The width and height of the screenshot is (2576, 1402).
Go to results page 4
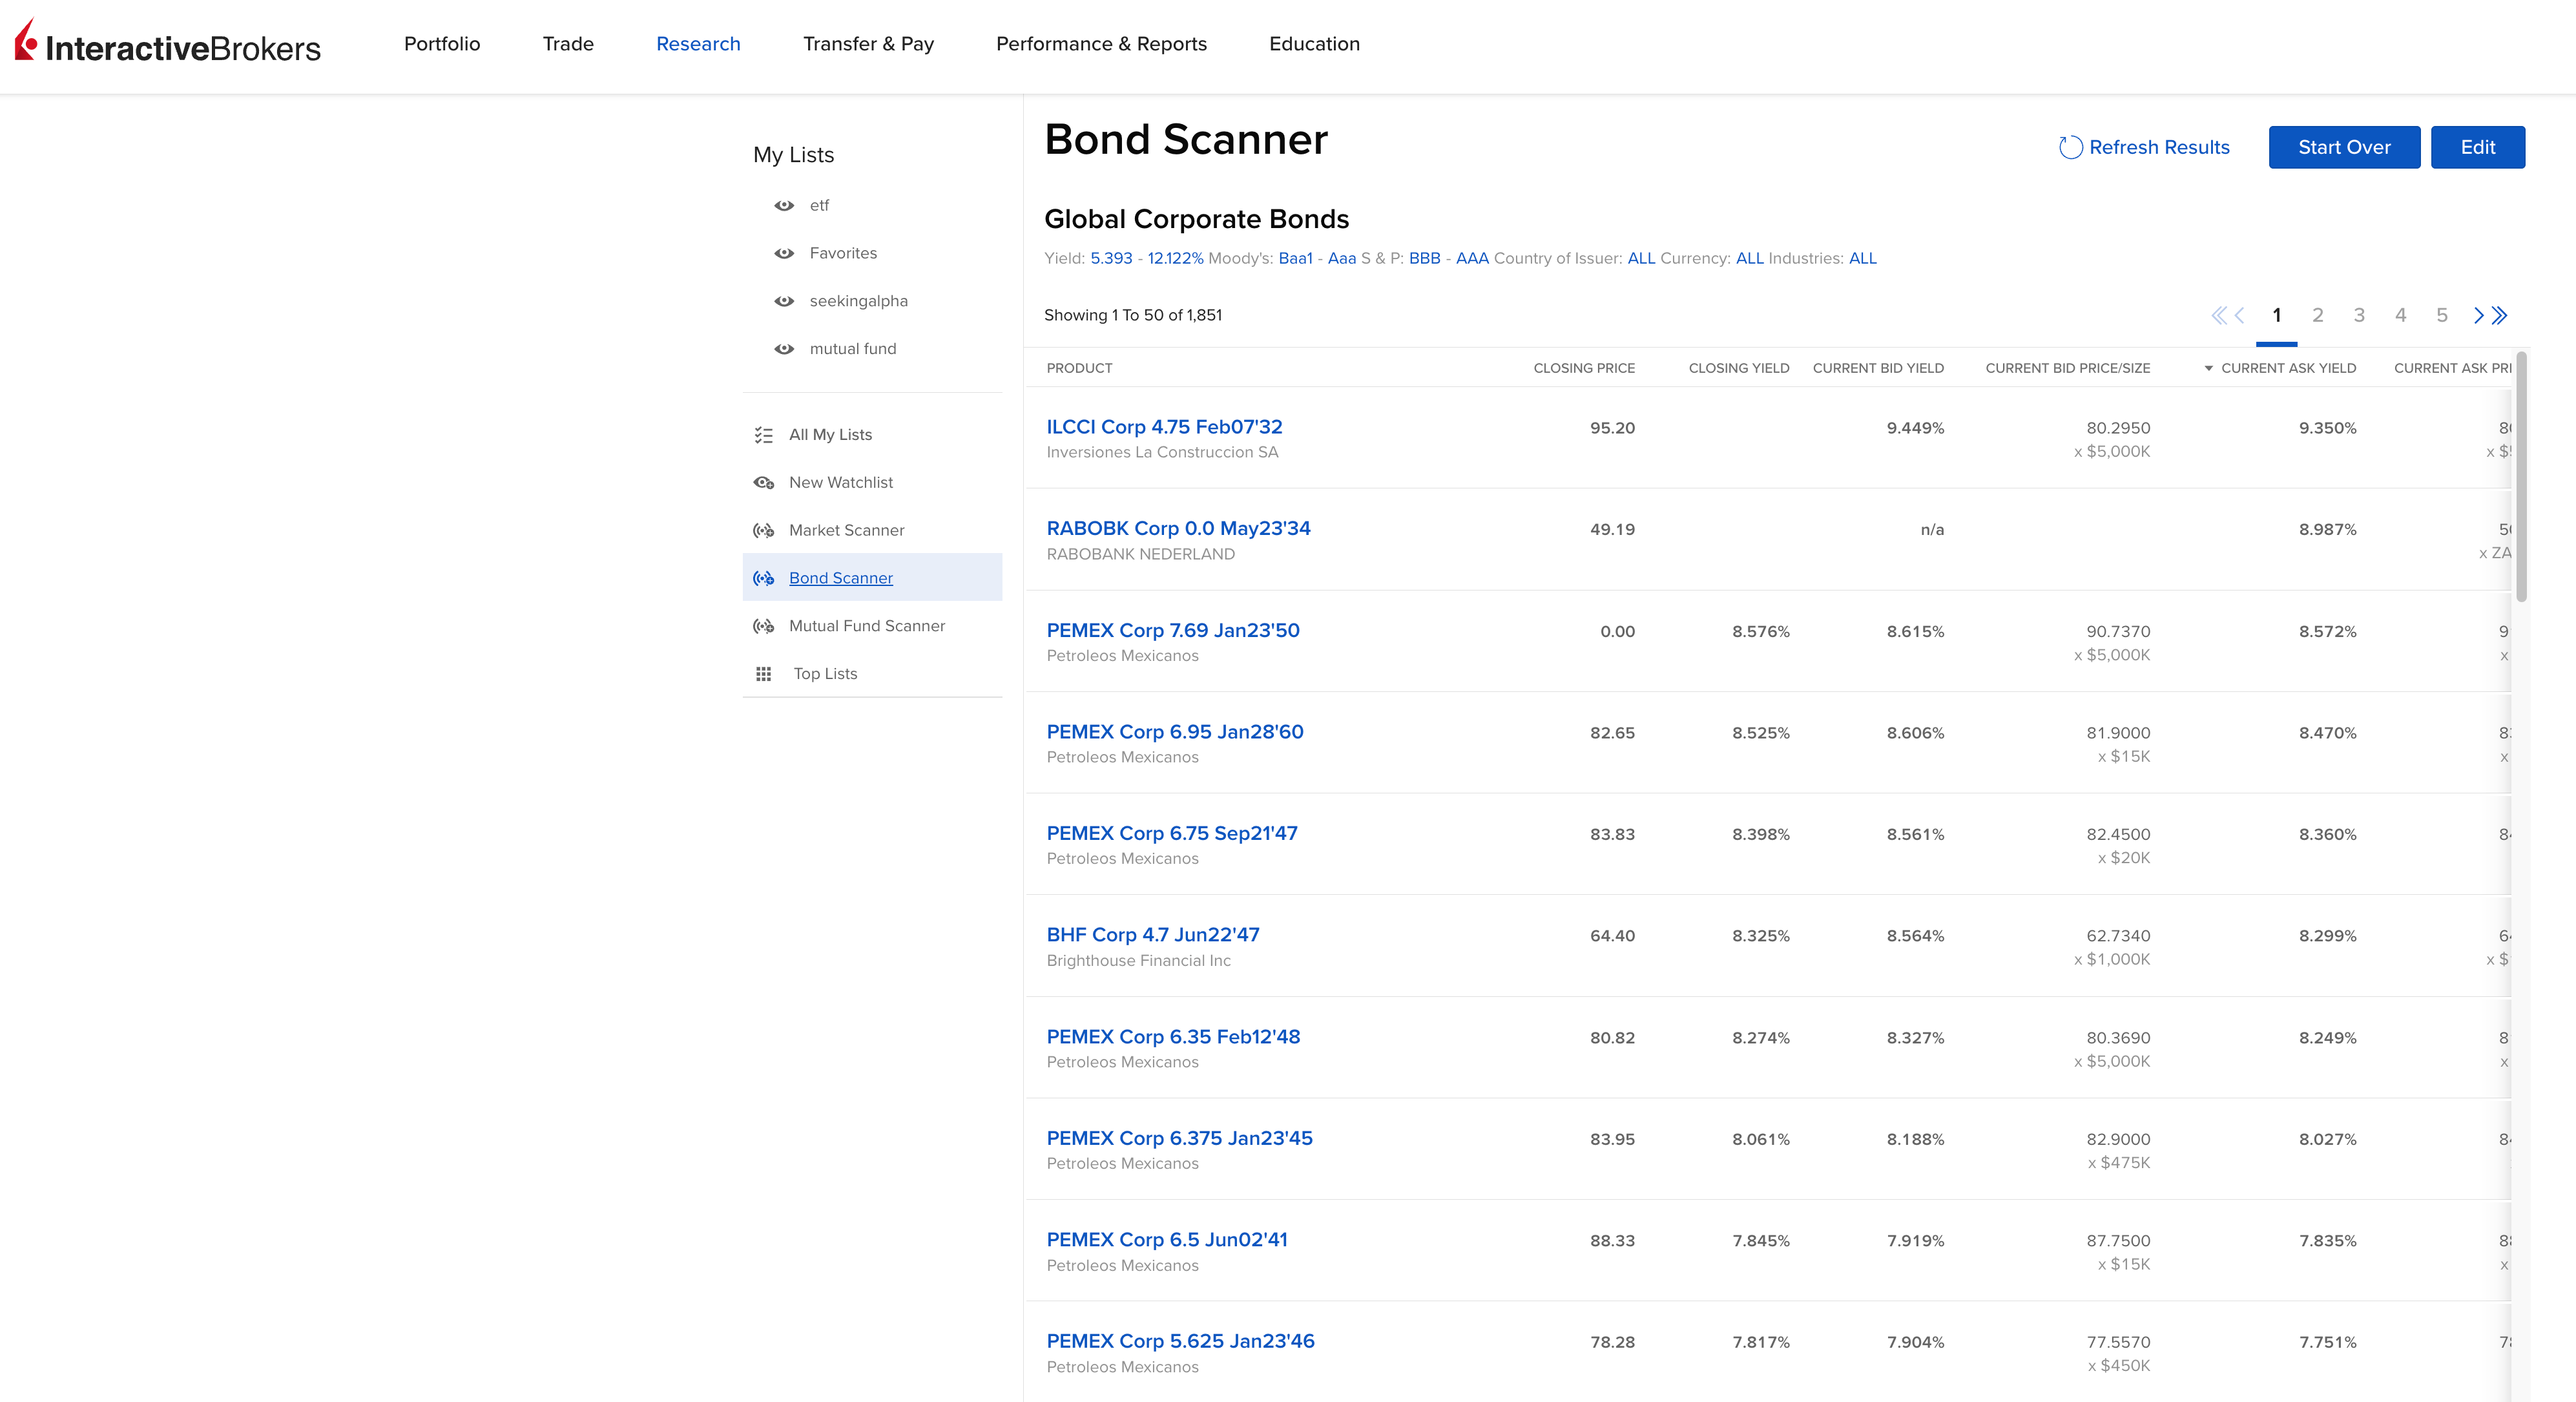pos(2400,316)
